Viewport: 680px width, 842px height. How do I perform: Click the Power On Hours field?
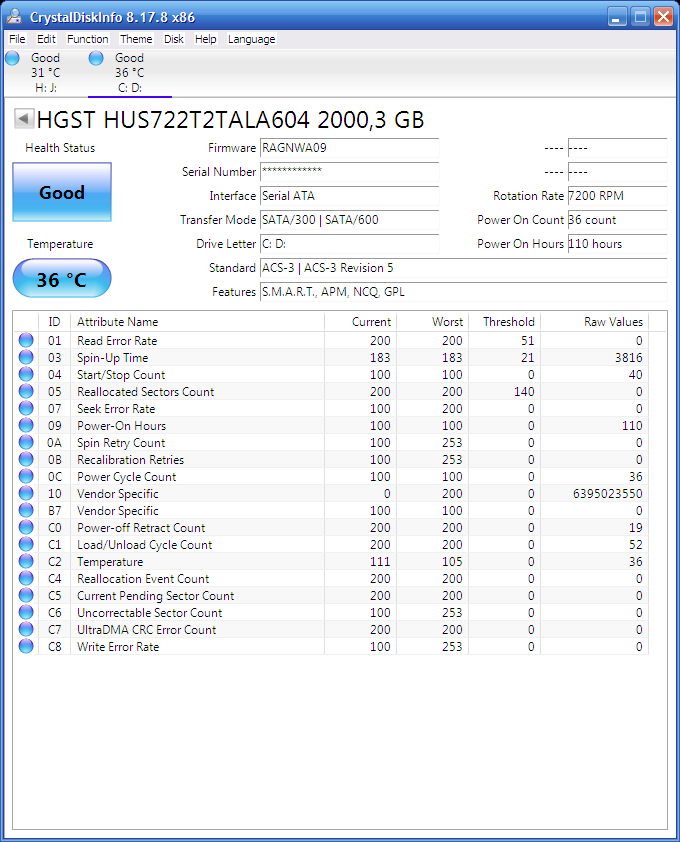coord(617,244)
